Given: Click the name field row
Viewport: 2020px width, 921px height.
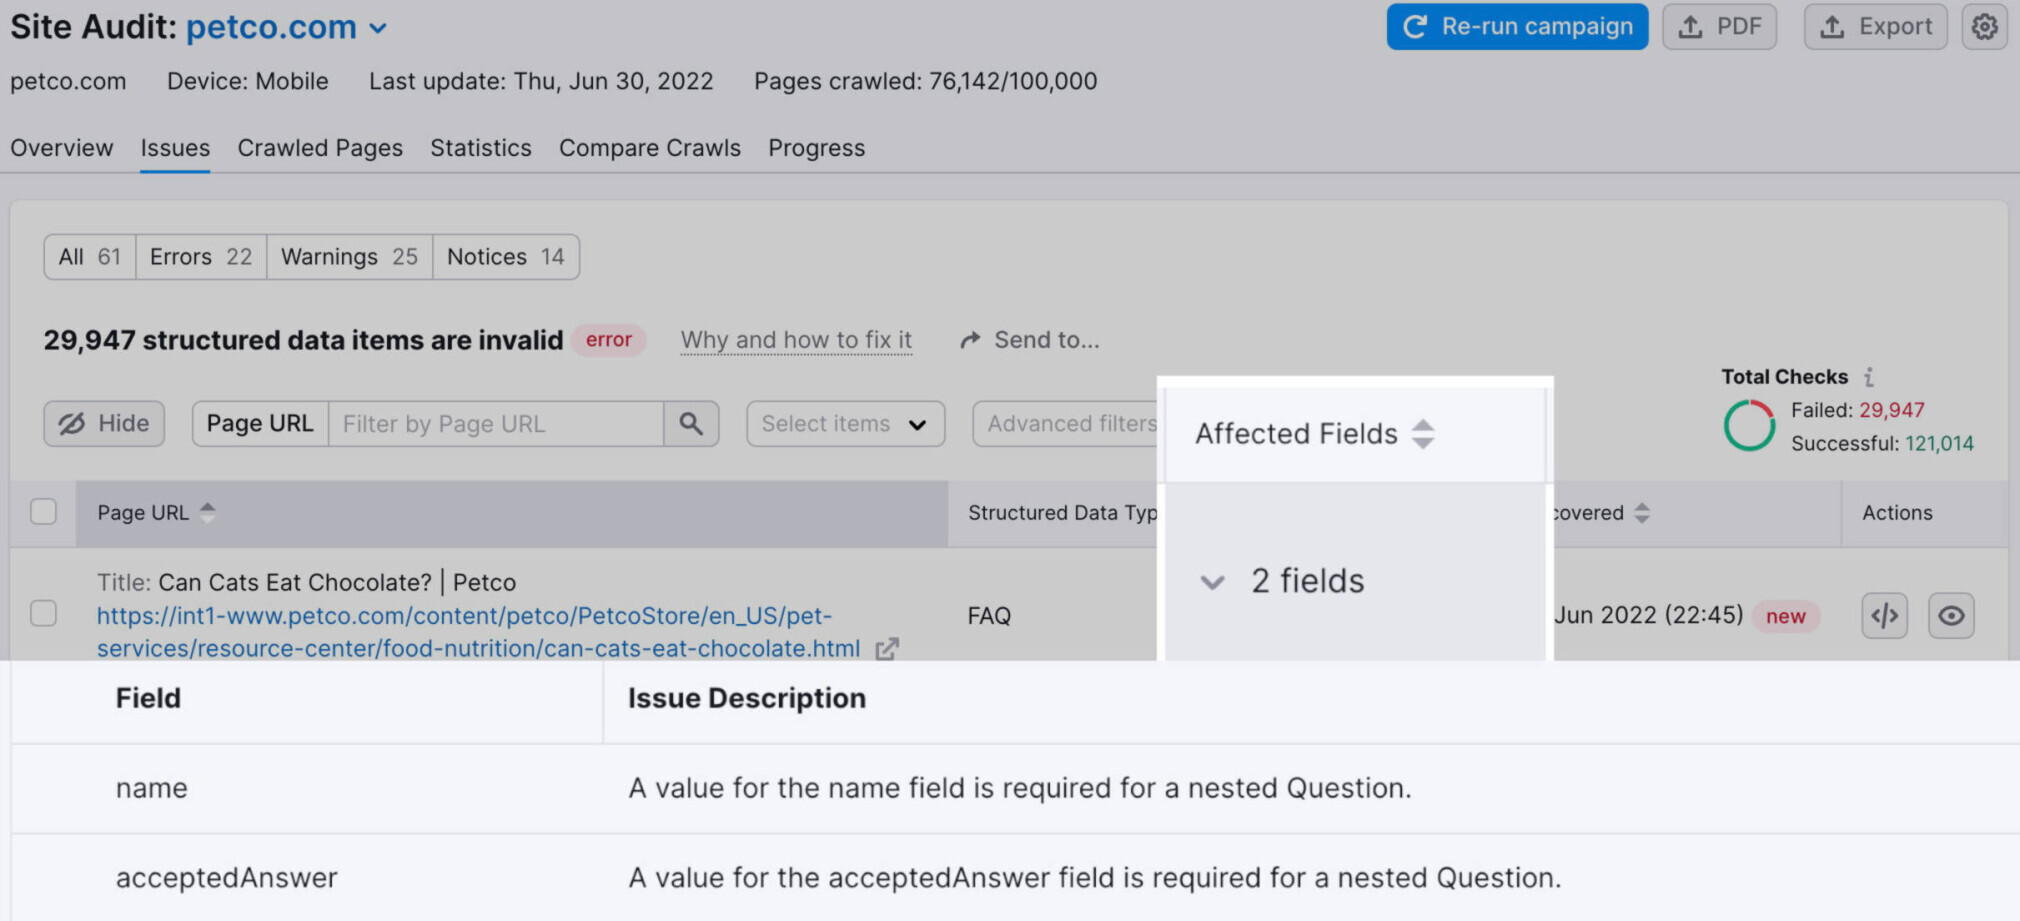Looking at the screenshot, I should (x=1015, y=788).
